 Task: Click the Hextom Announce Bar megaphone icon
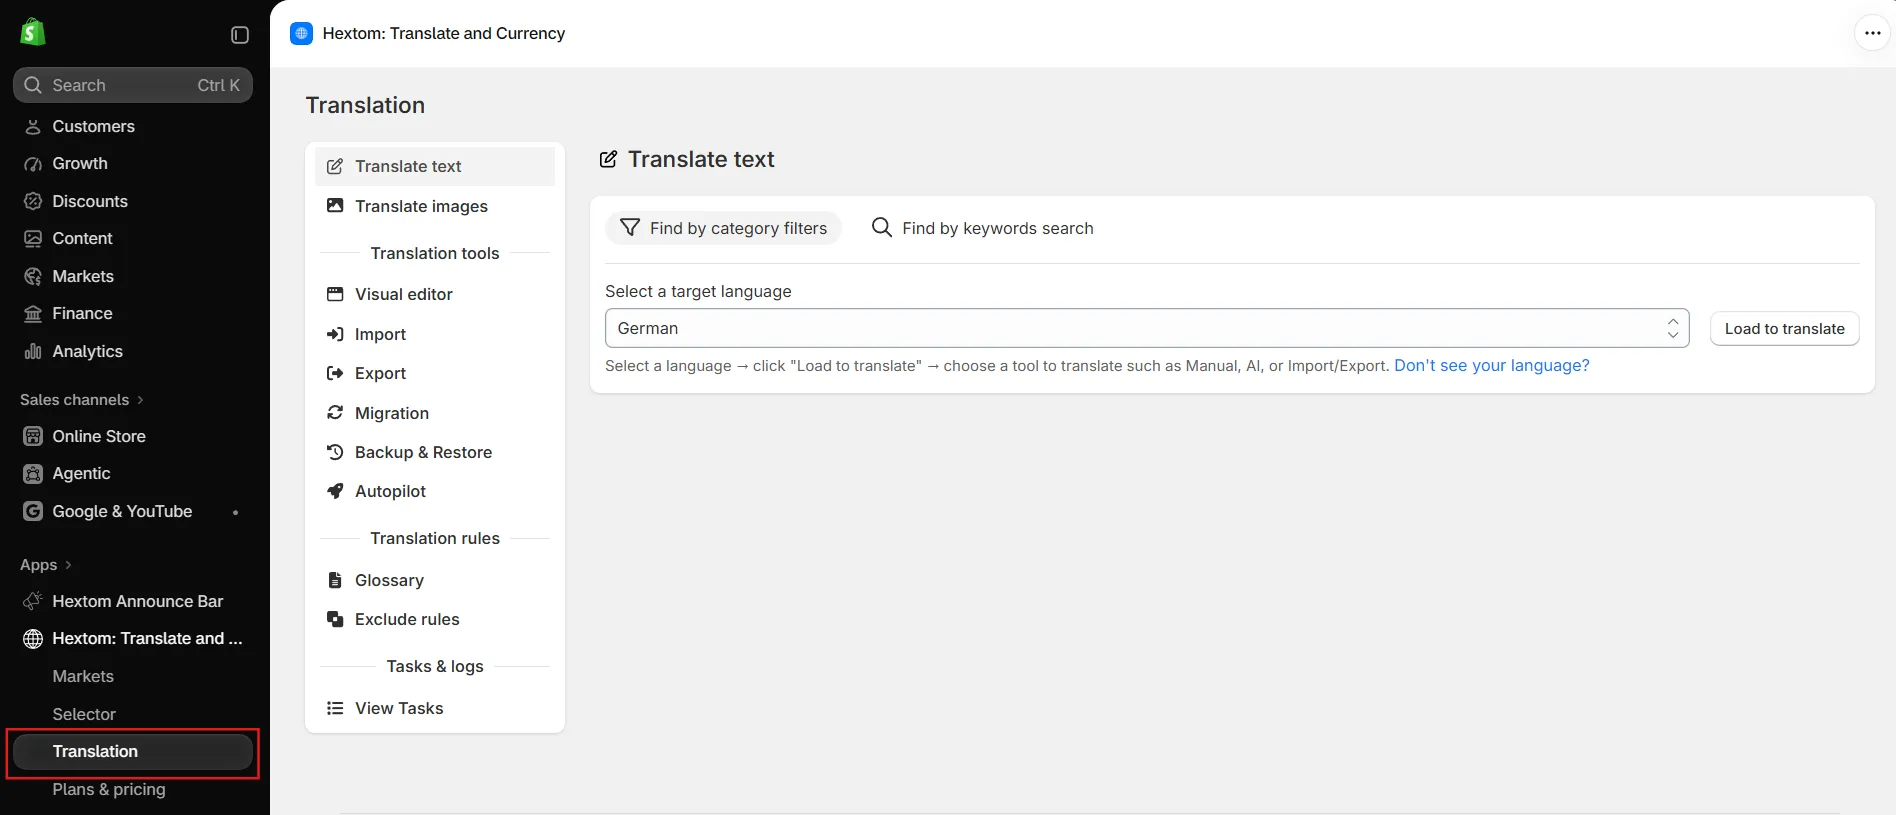(33, 601)
